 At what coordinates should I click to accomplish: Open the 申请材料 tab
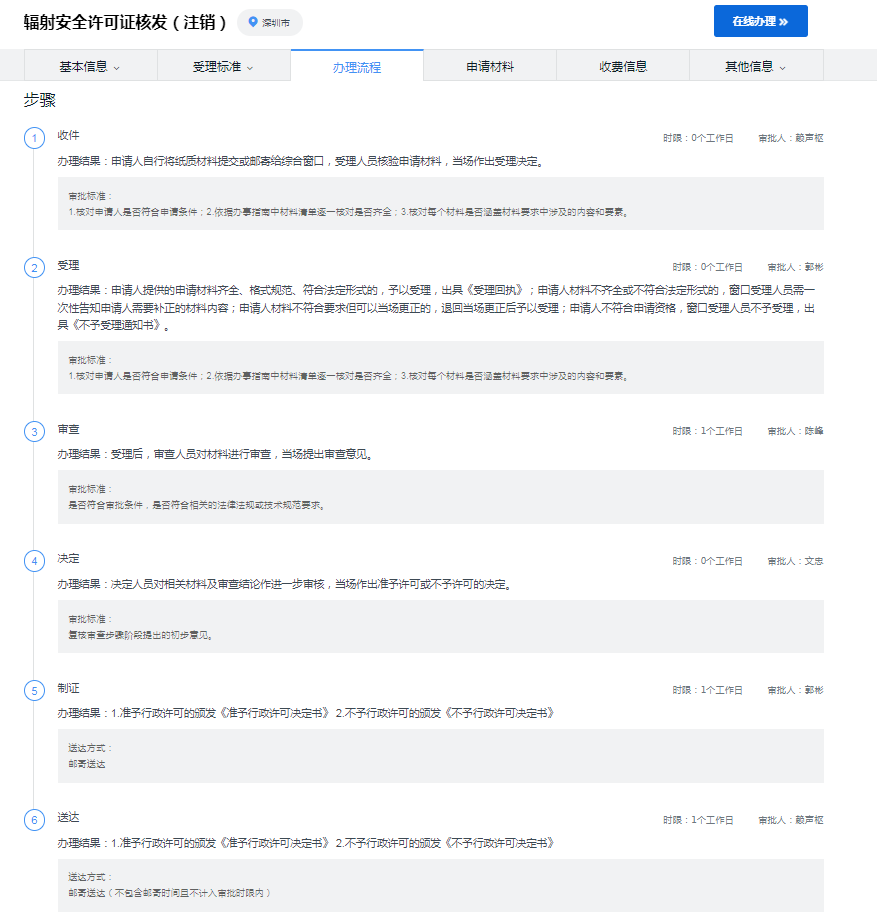[490, 67]
